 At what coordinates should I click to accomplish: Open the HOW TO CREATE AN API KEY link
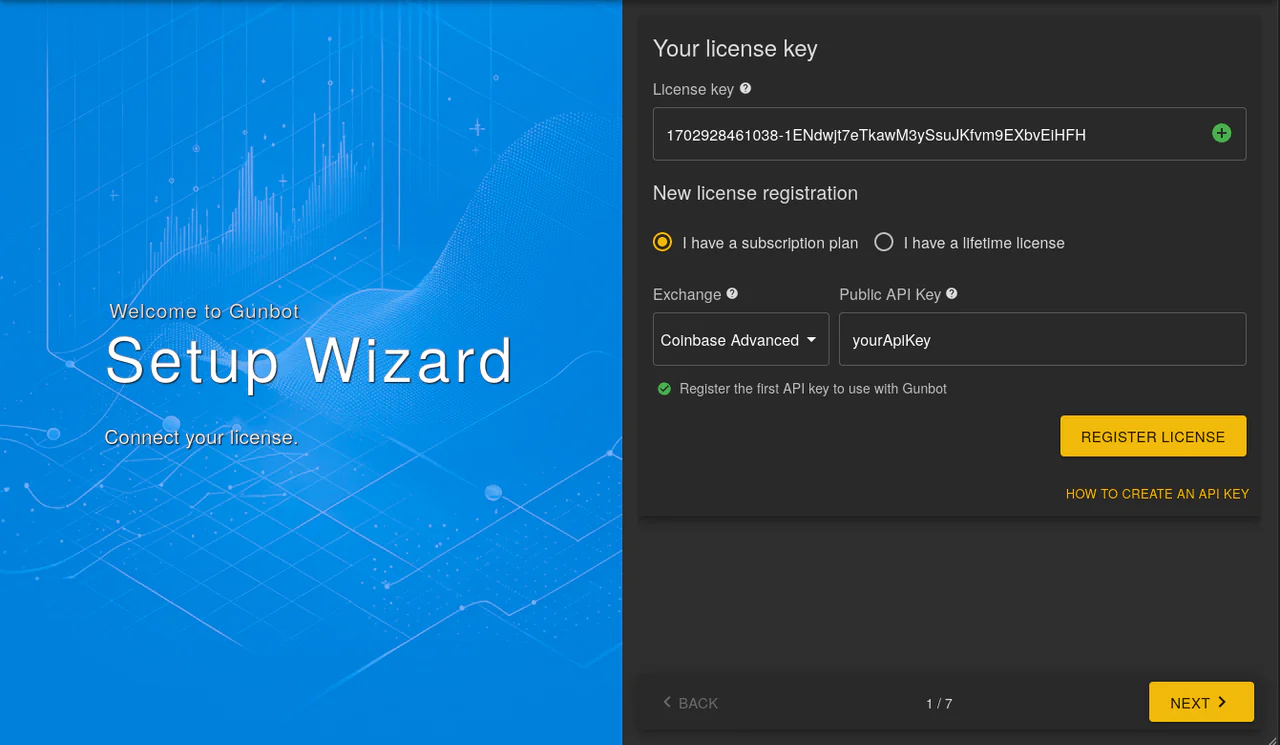(x=1157, y=494)
